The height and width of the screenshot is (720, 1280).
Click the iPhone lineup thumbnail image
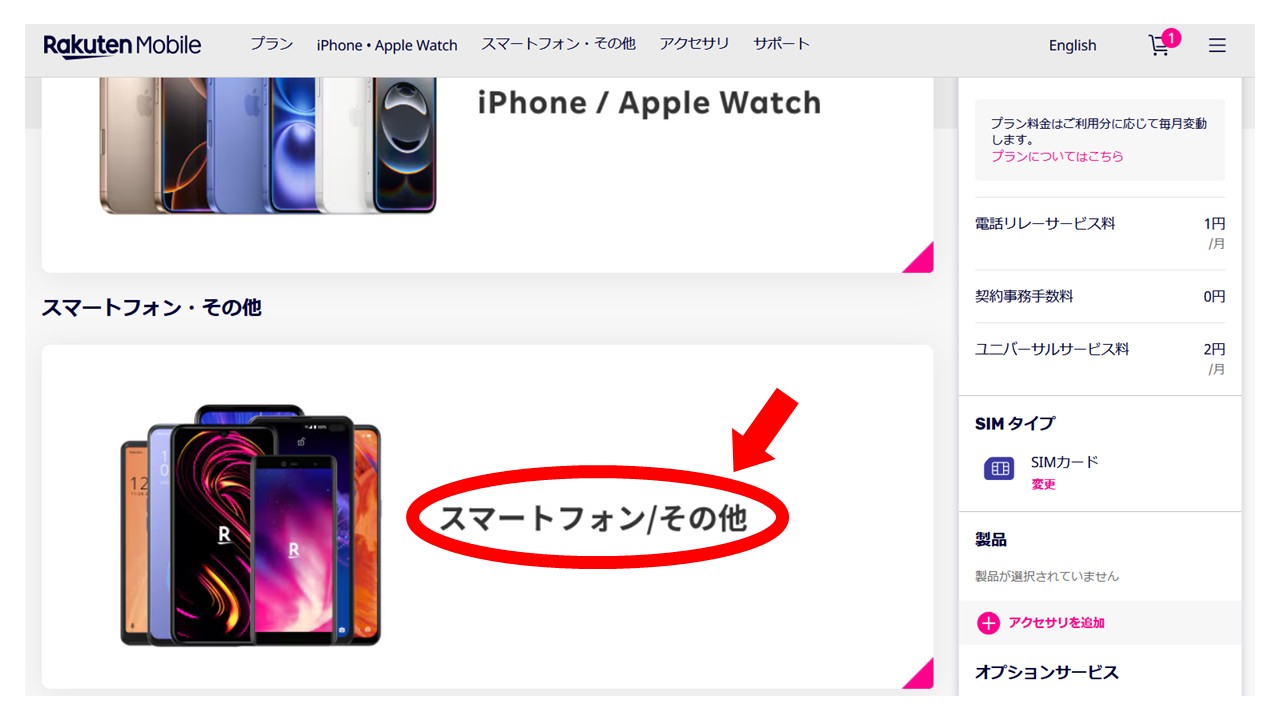(x=268, y=146)
